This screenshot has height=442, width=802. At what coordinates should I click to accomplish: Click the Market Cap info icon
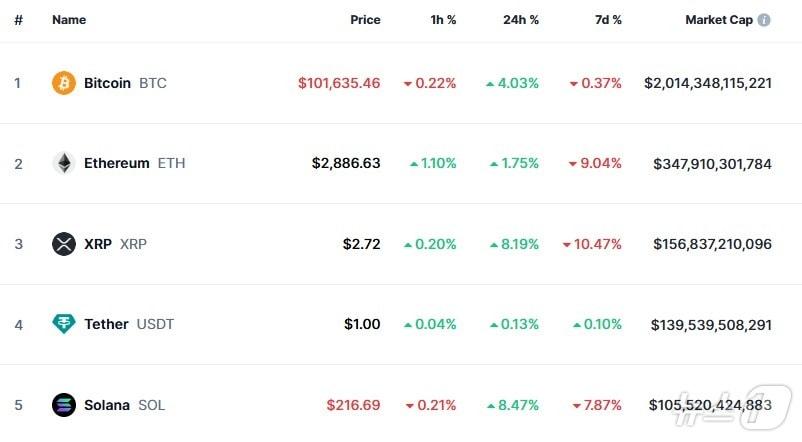tap(764, 20)
